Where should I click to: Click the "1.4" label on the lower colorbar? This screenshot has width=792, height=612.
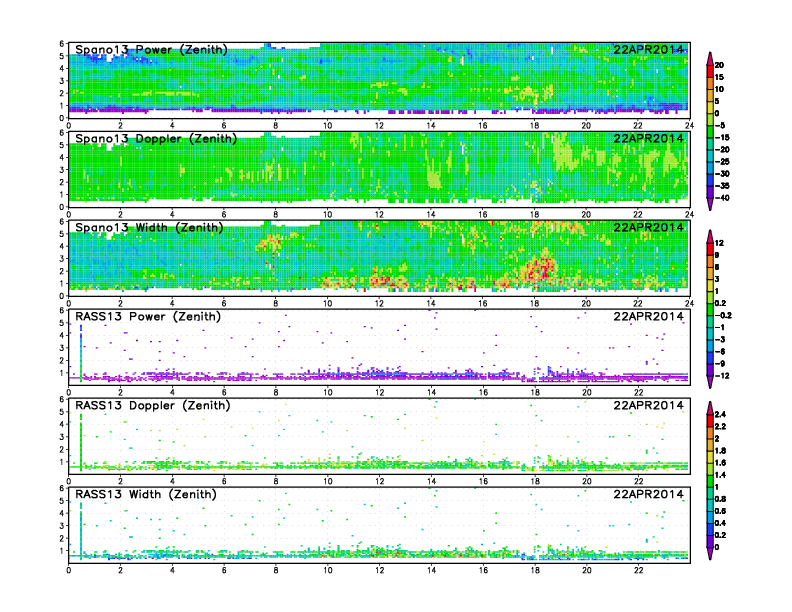coord(721,475)
